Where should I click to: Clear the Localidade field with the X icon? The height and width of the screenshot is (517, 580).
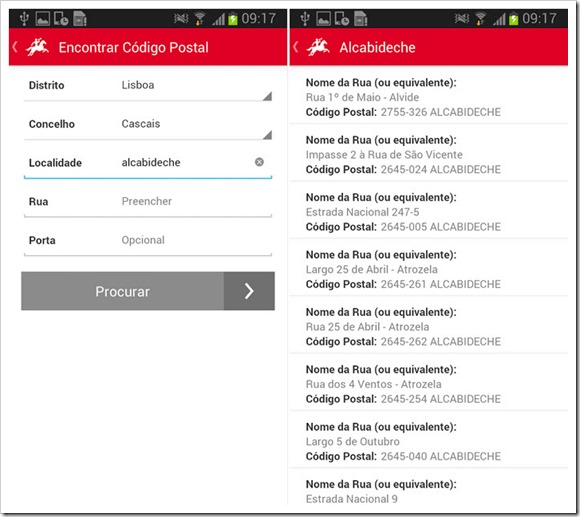(259, 162)
